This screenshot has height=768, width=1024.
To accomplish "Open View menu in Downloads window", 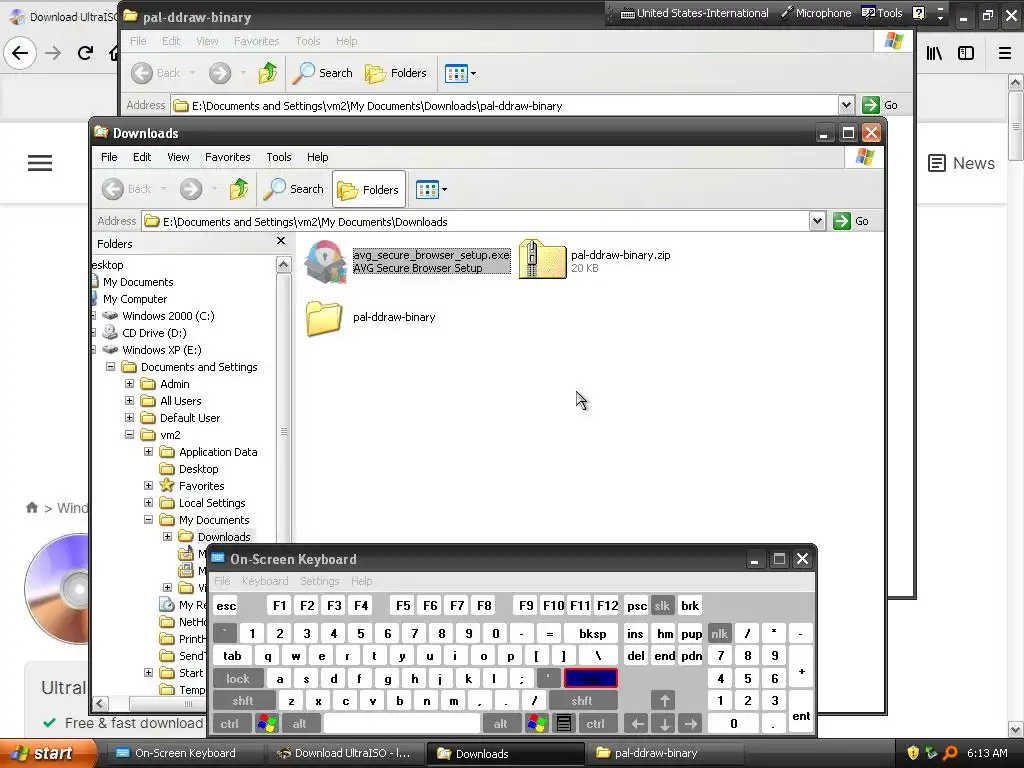I will (x=178, y=157).
